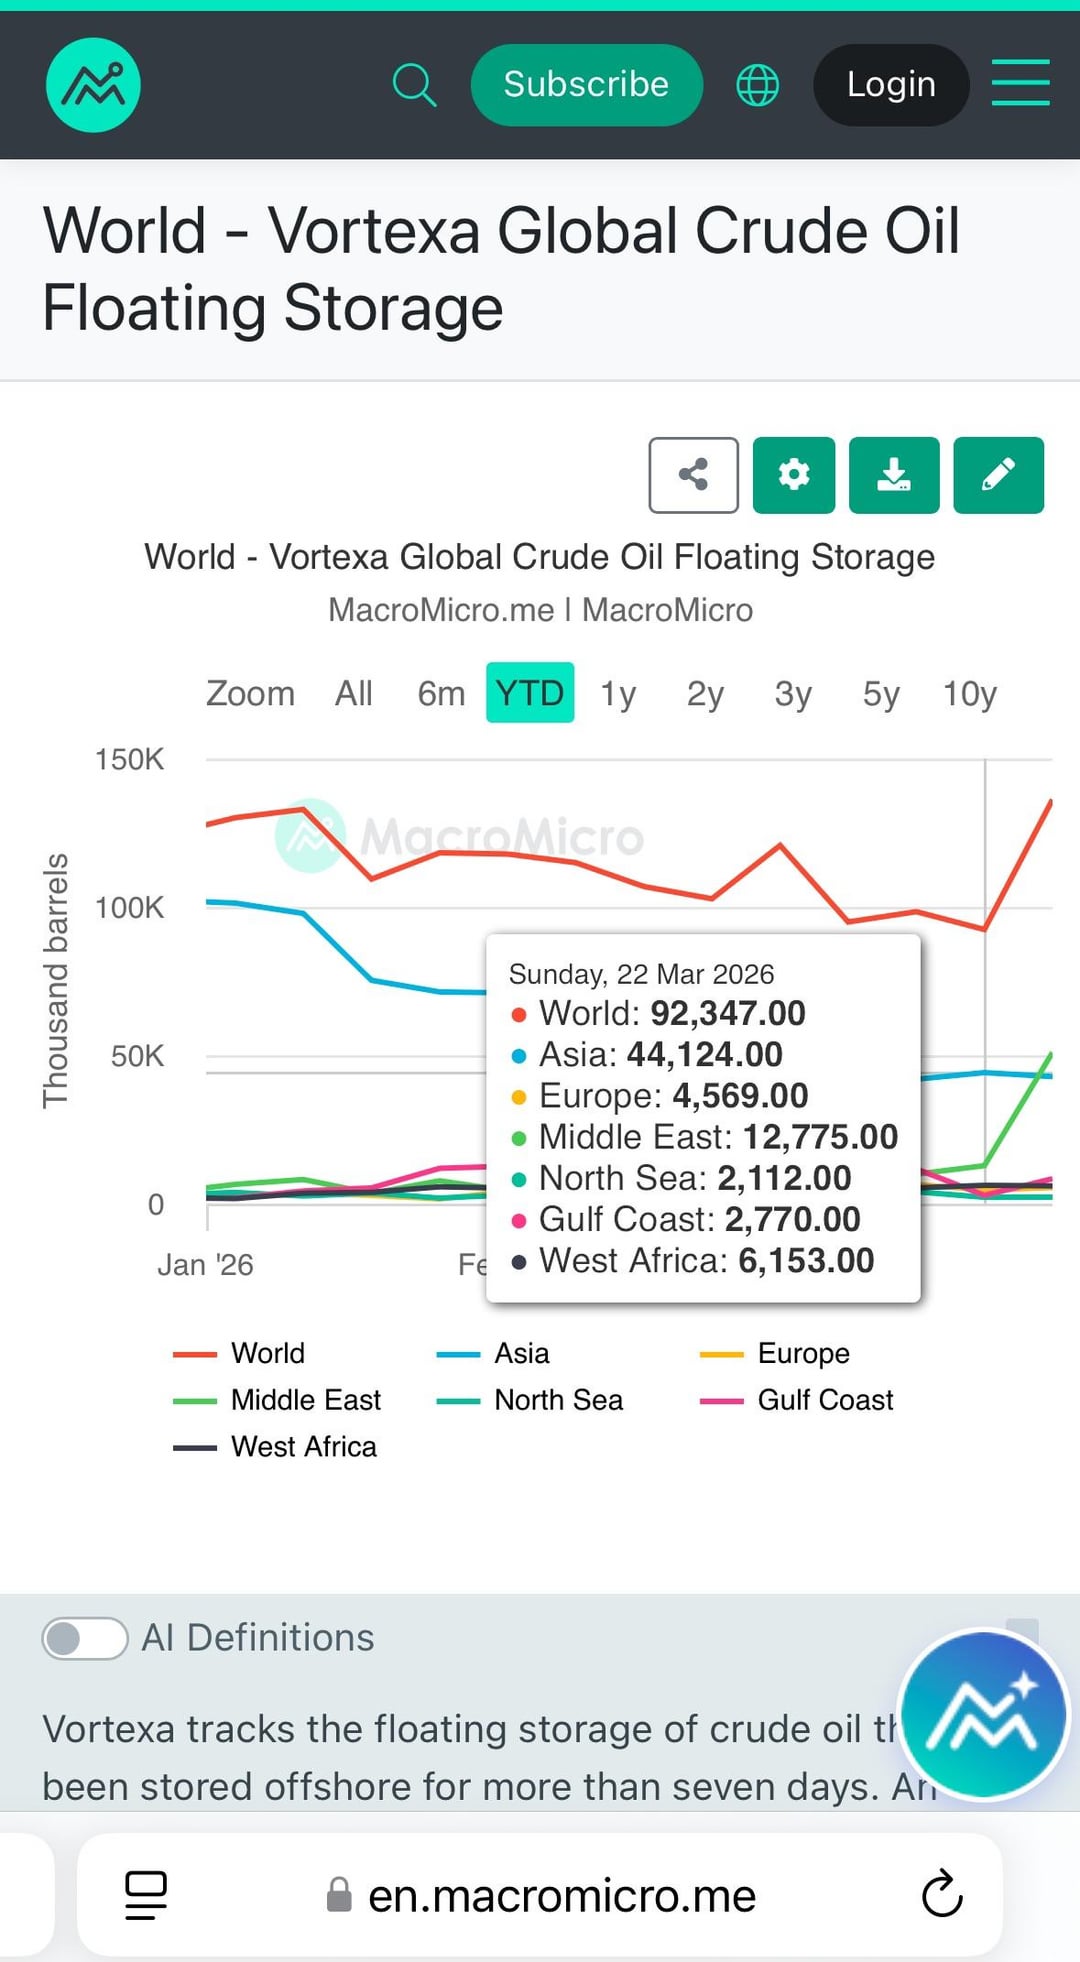Image resolution: width=1080 pixels, height=1962 pixels.
Task: Enable the AI Definitions toggle
Action: coord(85,1638)
